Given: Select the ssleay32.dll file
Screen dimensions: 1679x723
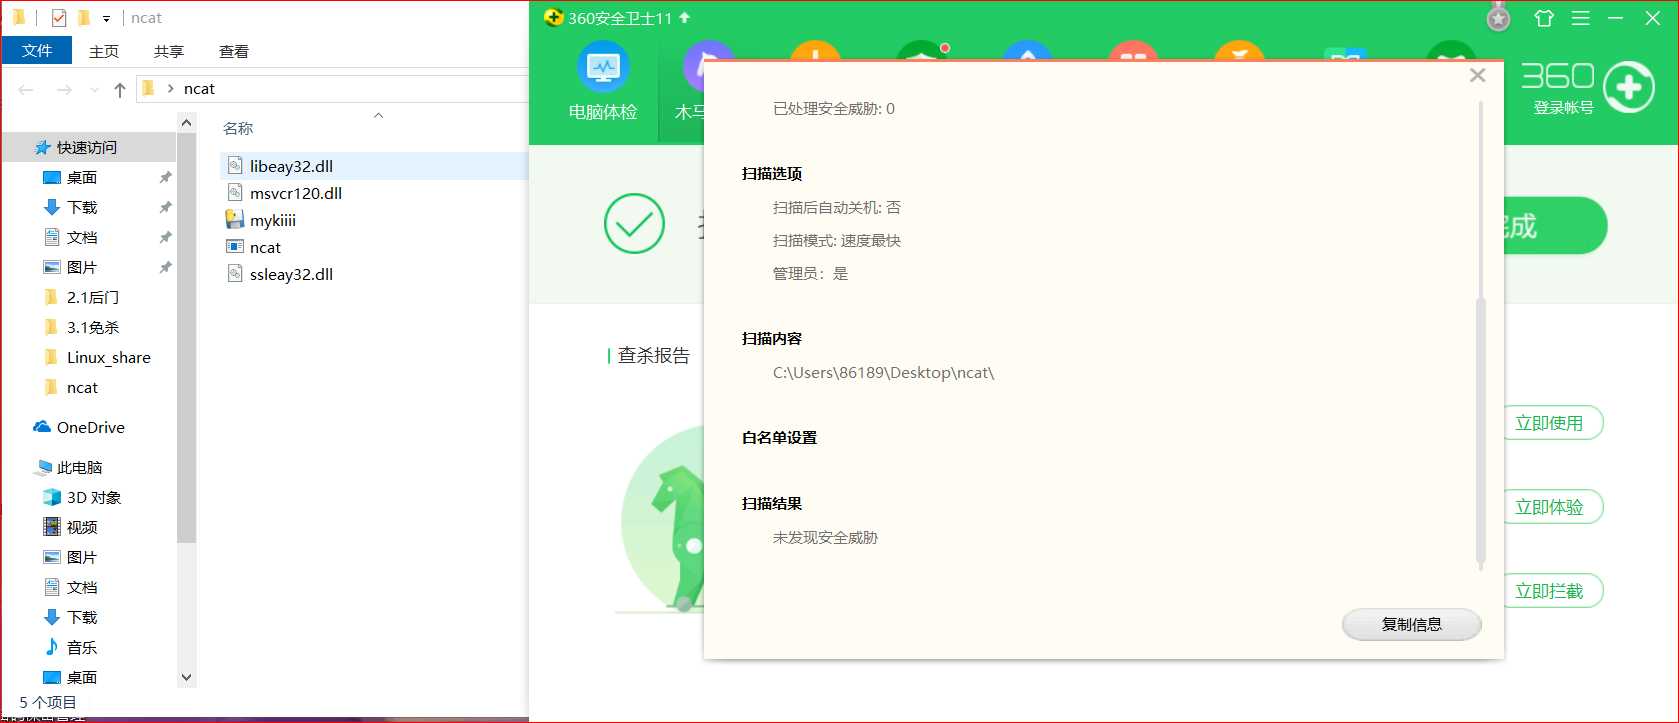Looking at the screenshot, I should pos(291,274).
